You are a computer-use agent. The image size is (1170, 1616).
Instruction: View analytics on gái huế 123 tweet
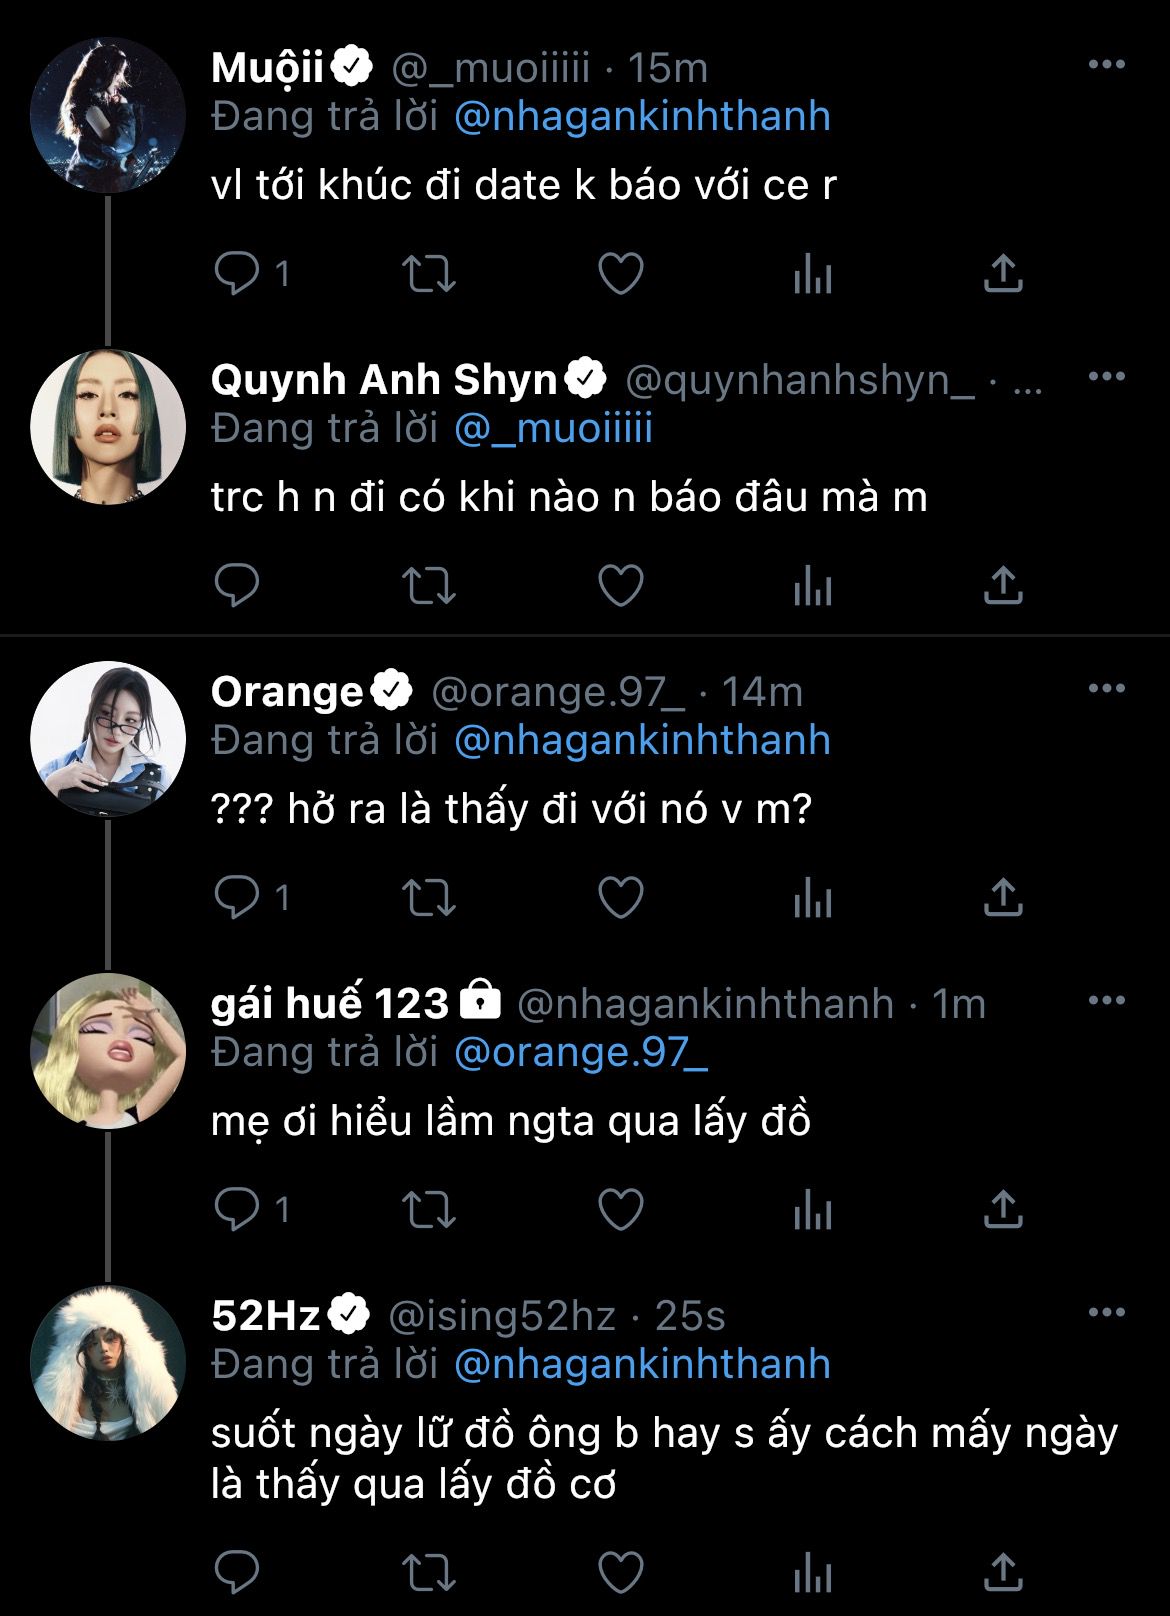coord(812,1209)
